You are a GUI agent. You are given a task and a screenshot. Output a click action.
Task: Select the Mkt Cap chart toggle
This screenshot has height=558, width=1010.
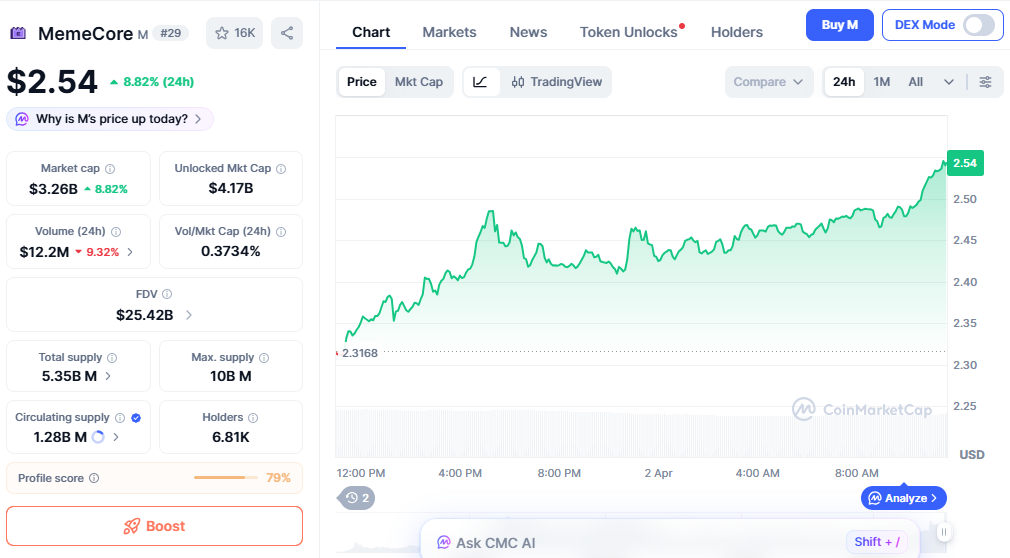coord(419,82)
